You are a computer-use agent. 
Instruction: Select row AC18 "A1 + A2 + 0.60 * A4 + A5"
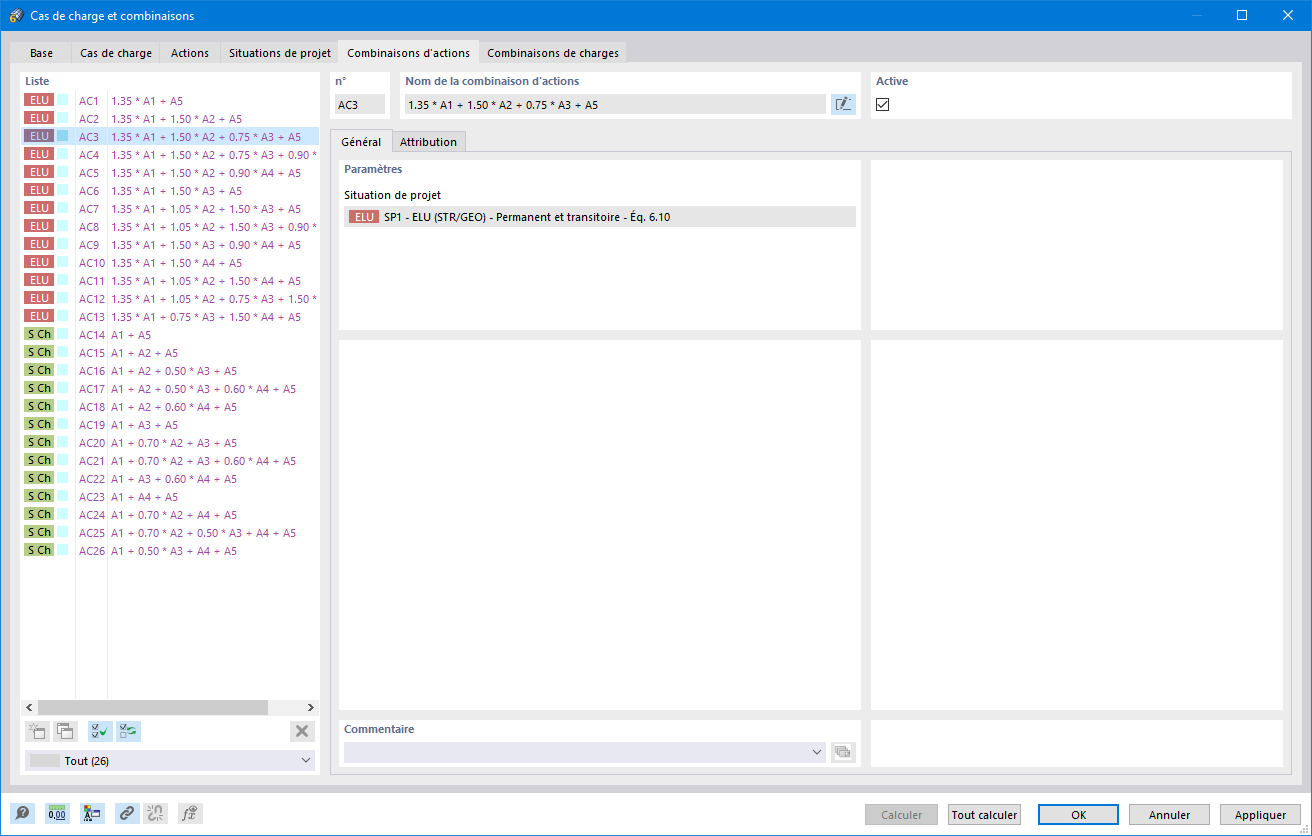point(170,406)
